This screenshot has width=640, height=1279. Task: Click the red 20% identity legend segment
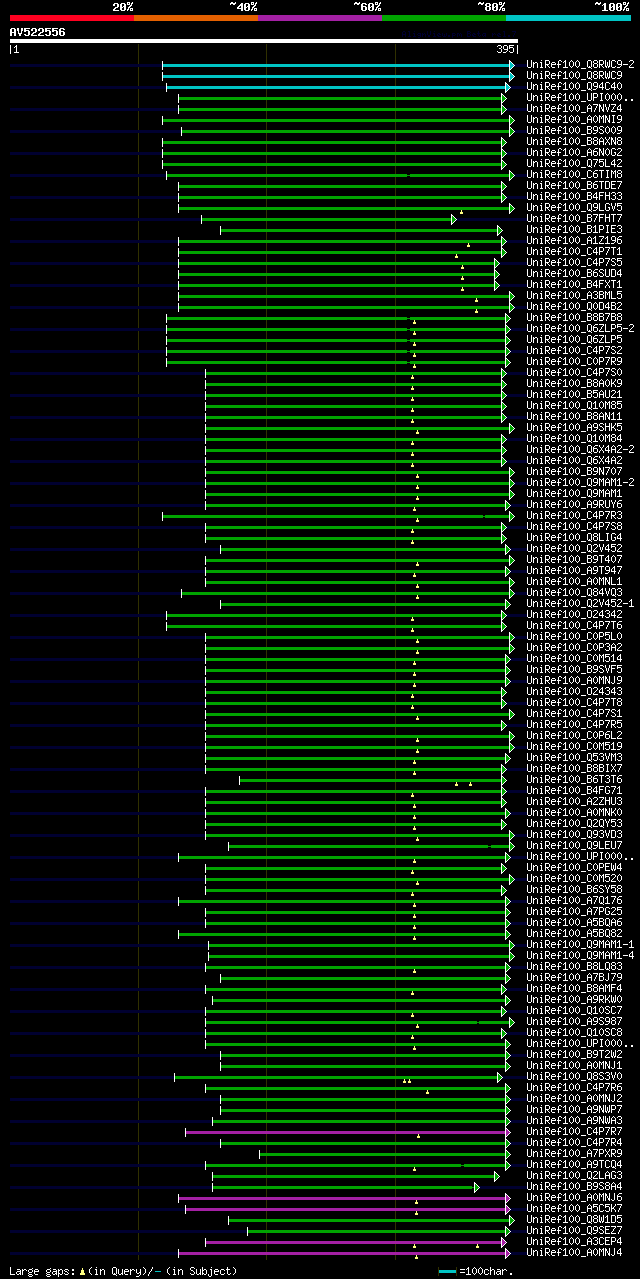[71, 17]
